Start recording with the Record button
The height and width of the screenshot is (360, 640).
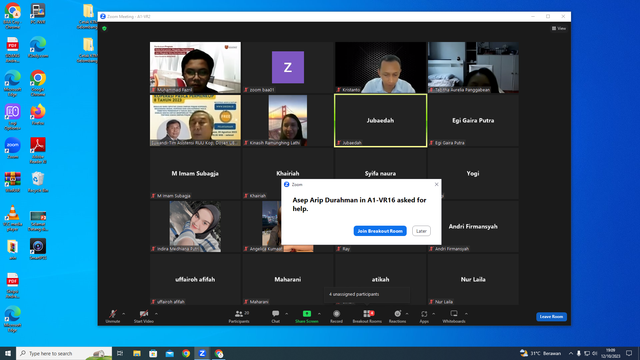pos(336,316)
